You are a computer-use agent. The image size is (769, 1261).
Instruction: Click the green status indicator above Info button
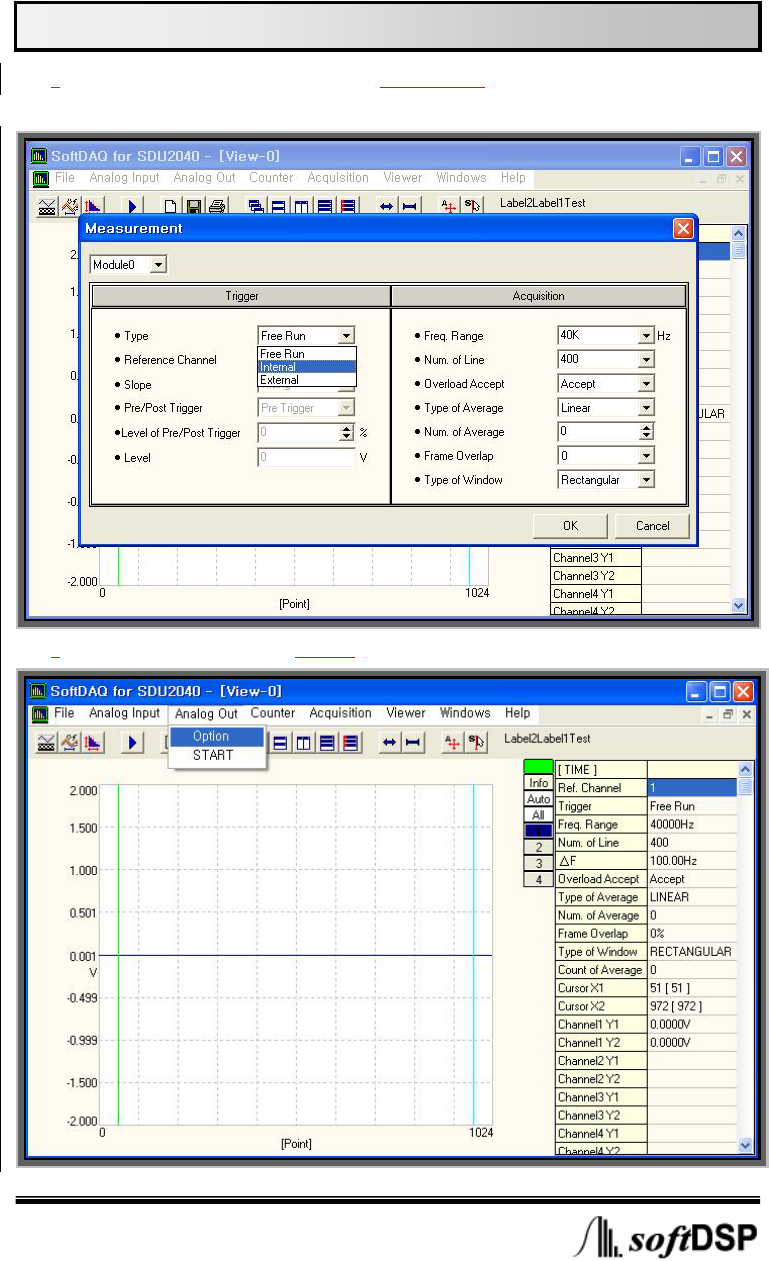coord(539,767)
